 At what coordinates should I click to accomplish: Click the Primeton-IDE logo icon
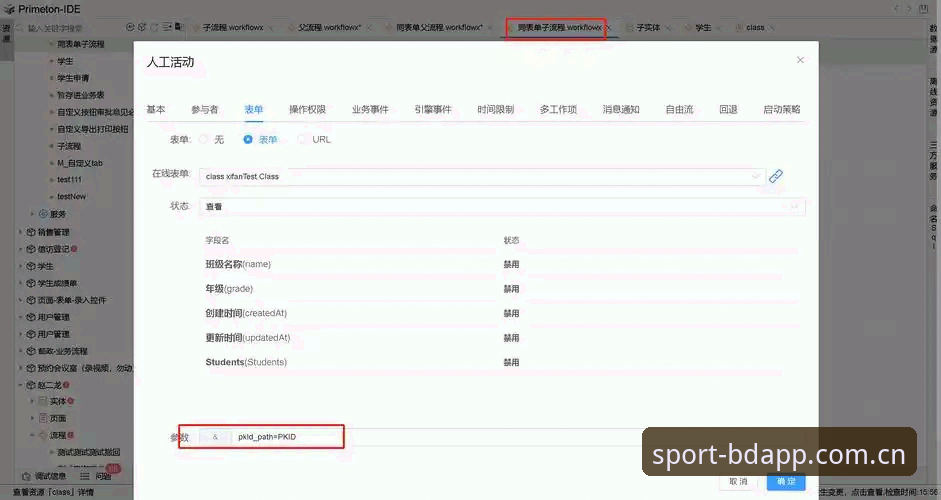click(x=9, y=9)
